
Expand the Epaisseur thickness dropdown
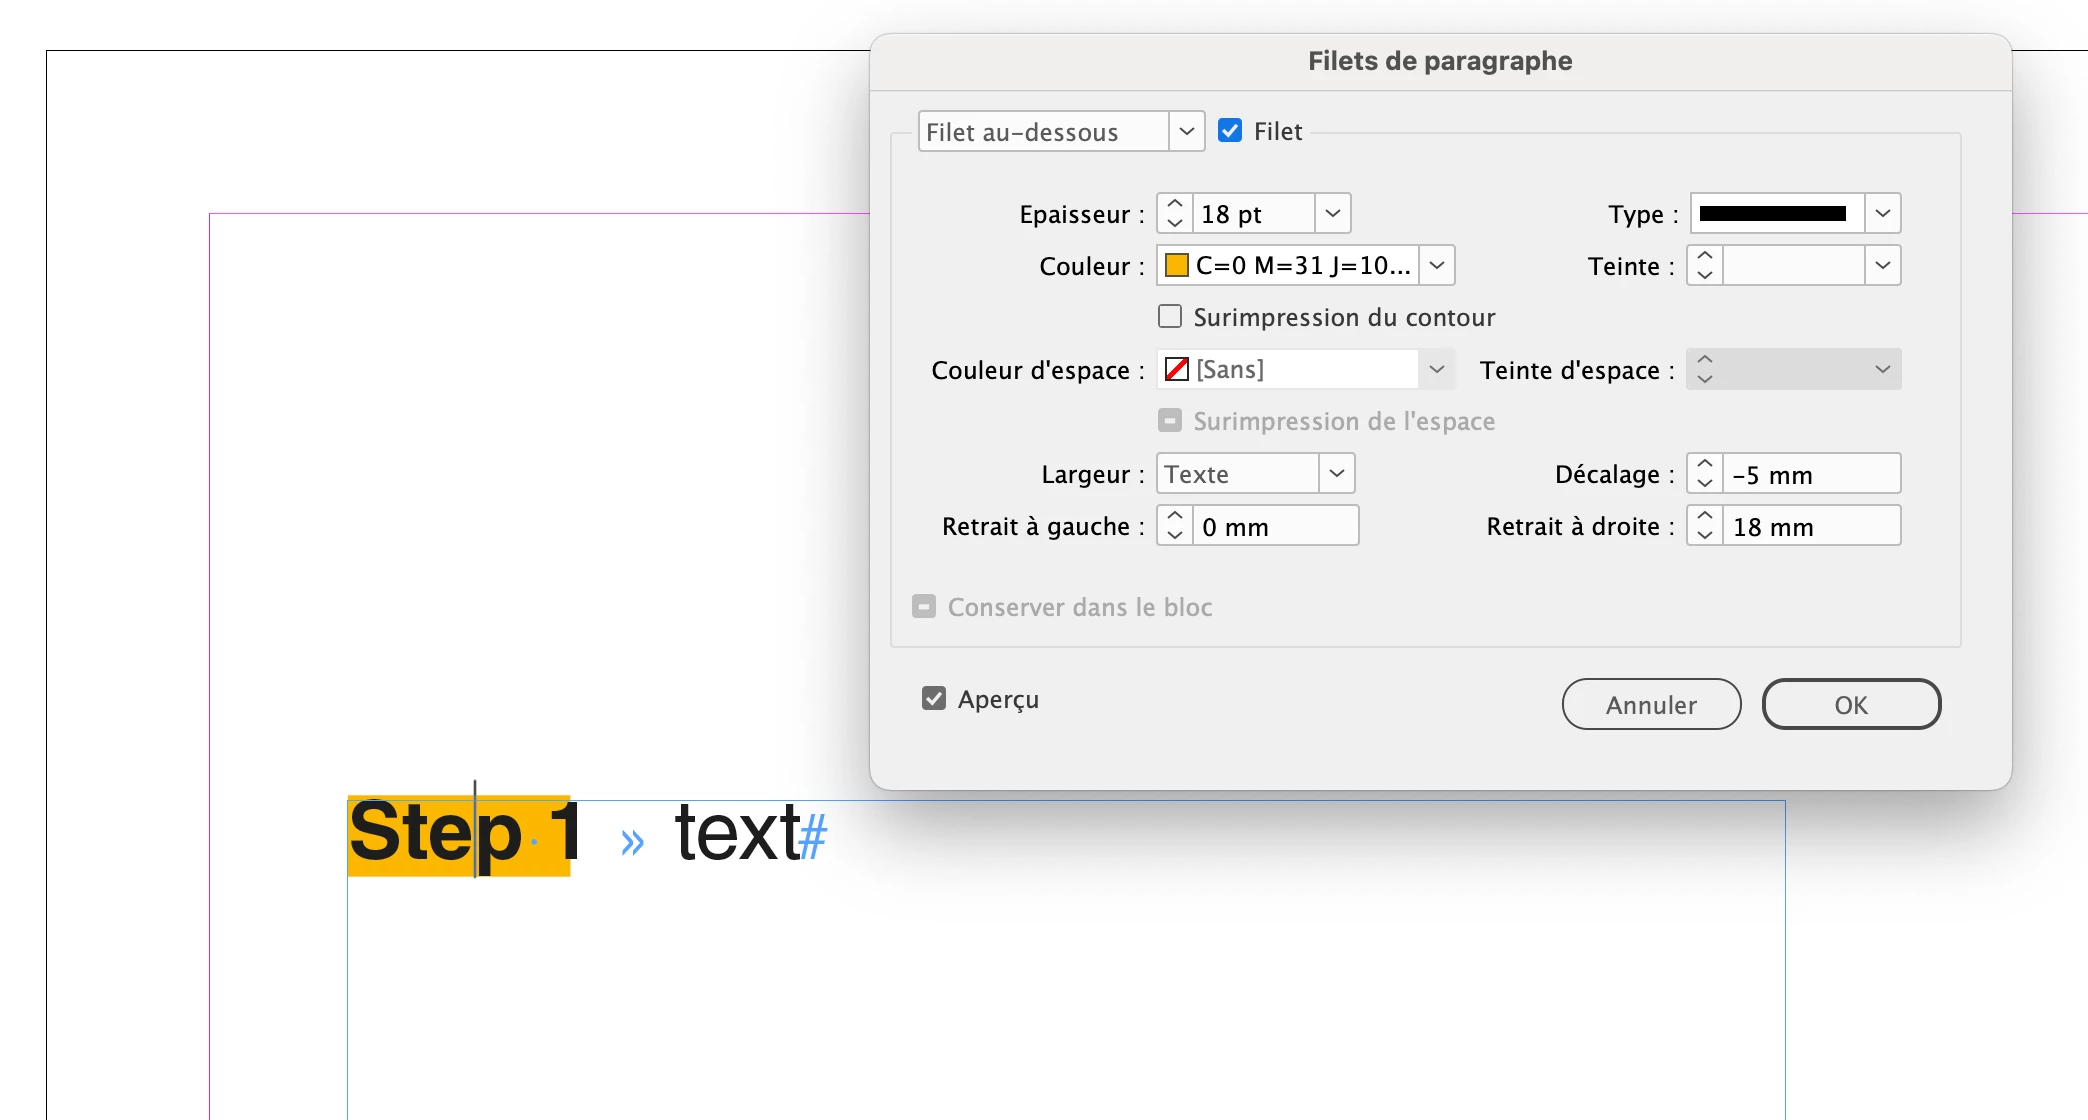[x=1332, y=214]
